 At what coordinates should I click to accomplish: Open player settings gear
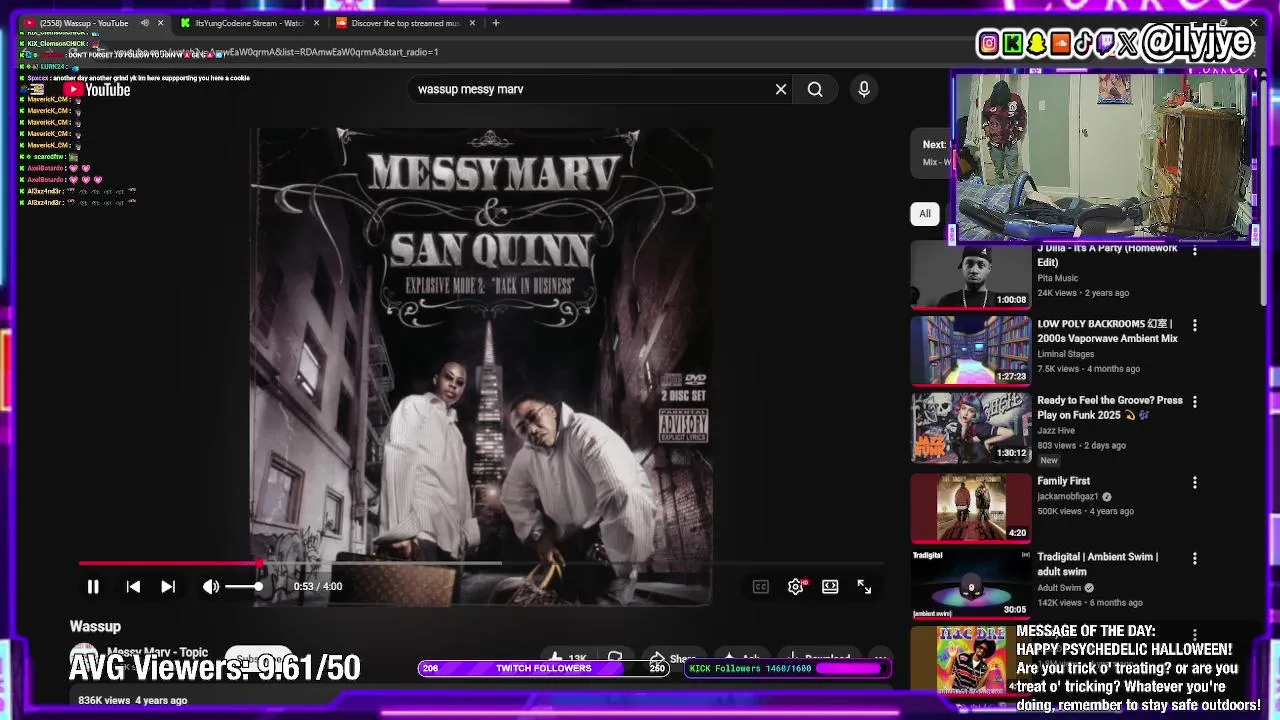pos(795,587)
